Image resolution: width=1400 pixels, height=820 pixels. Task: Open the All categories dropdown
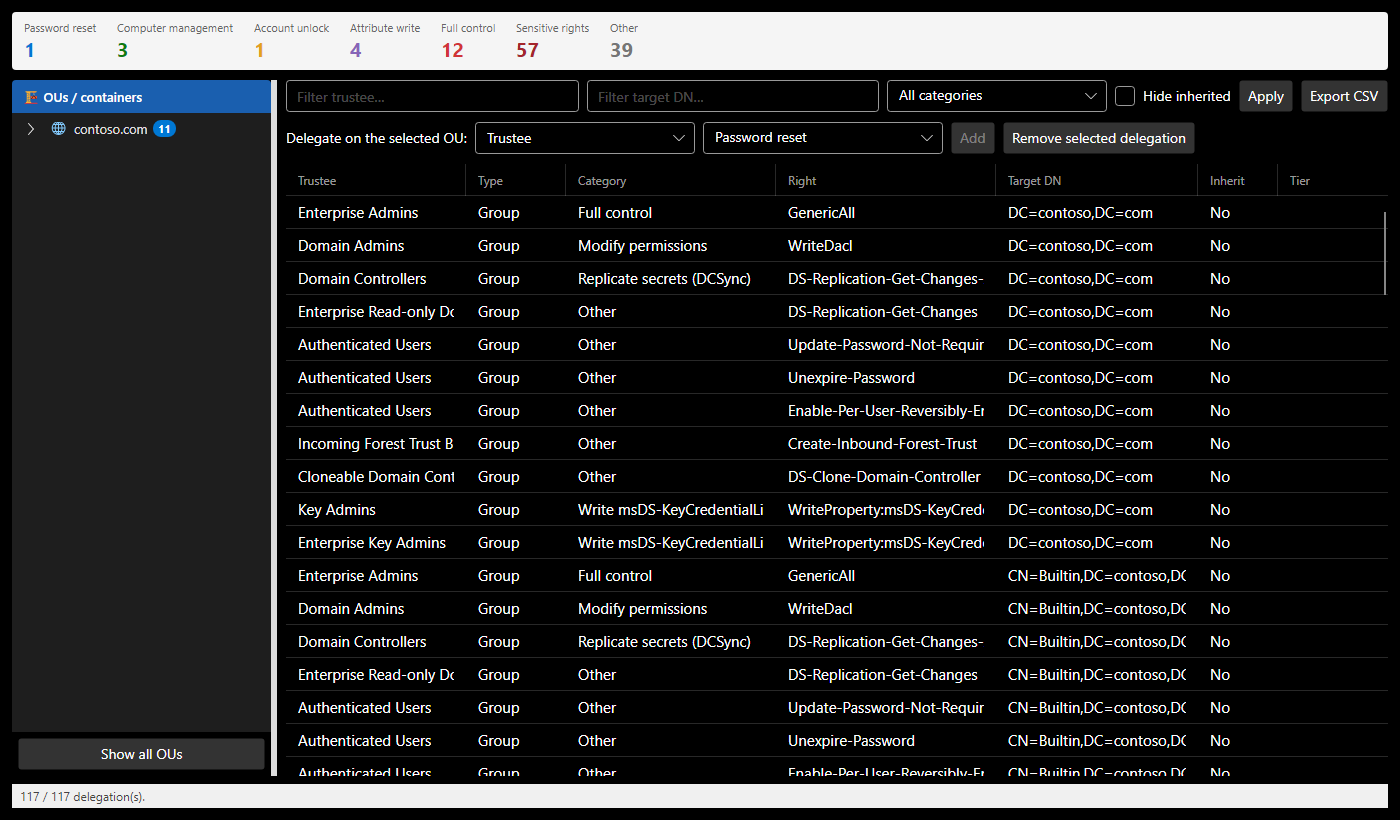click(997, 96)
